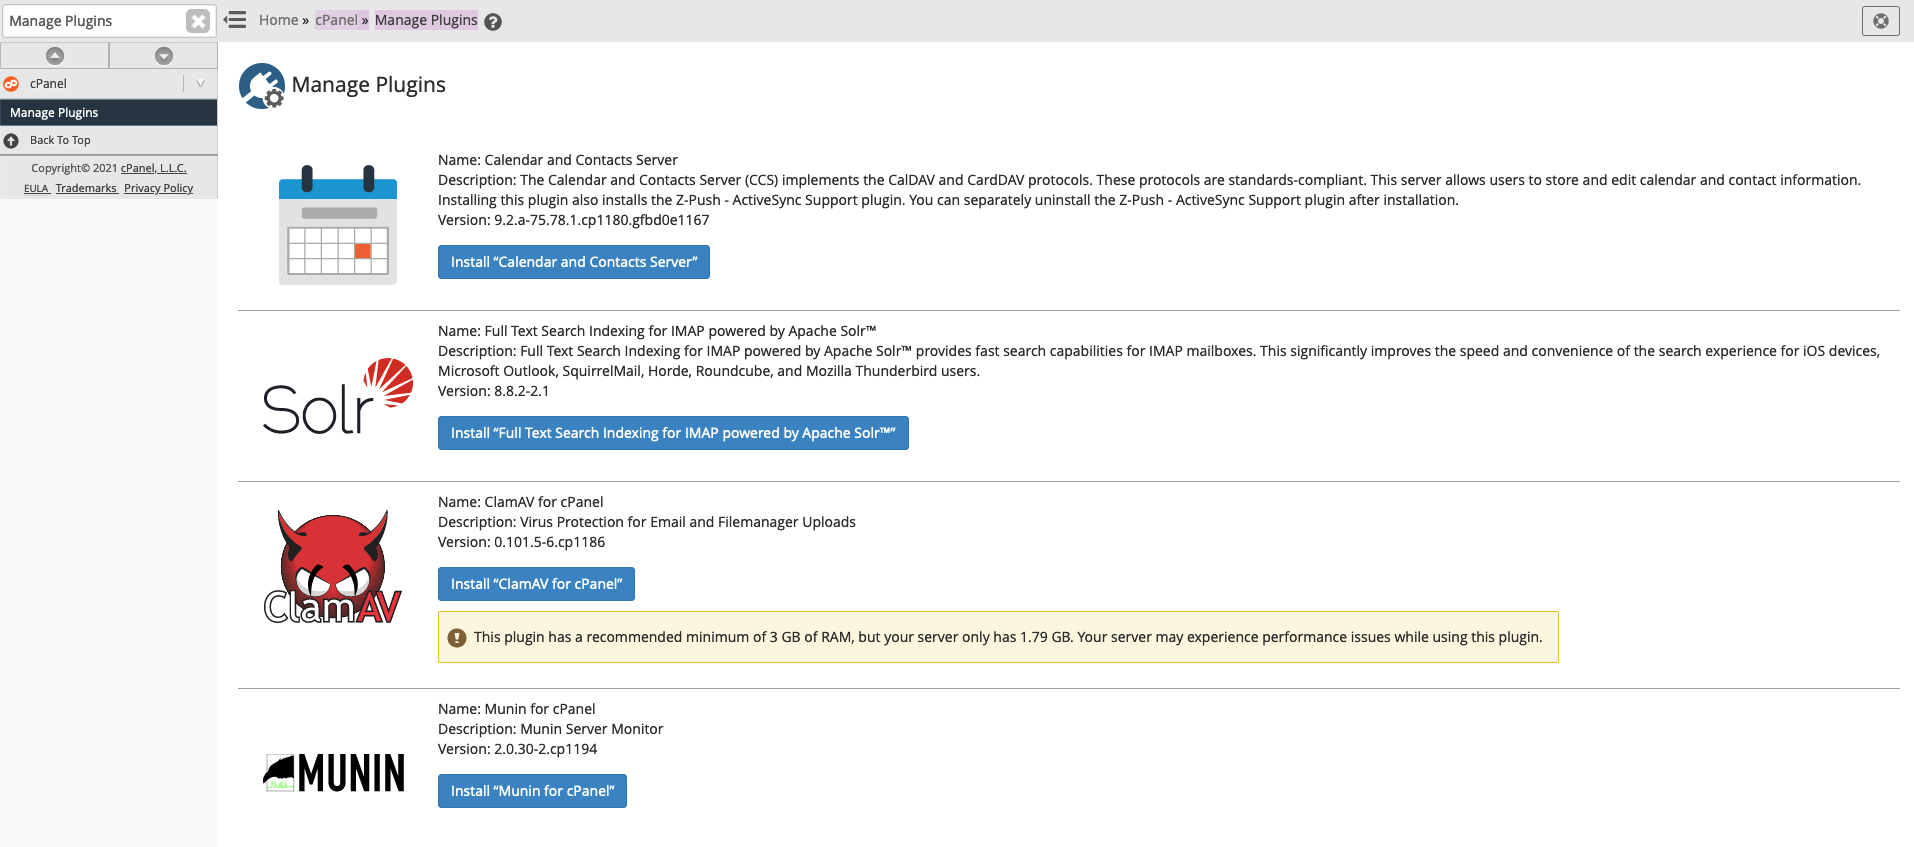This screenshot has height=847, width=1914.
Task: Click the Manage Plugins page heading
Action: tap(369, 85)
